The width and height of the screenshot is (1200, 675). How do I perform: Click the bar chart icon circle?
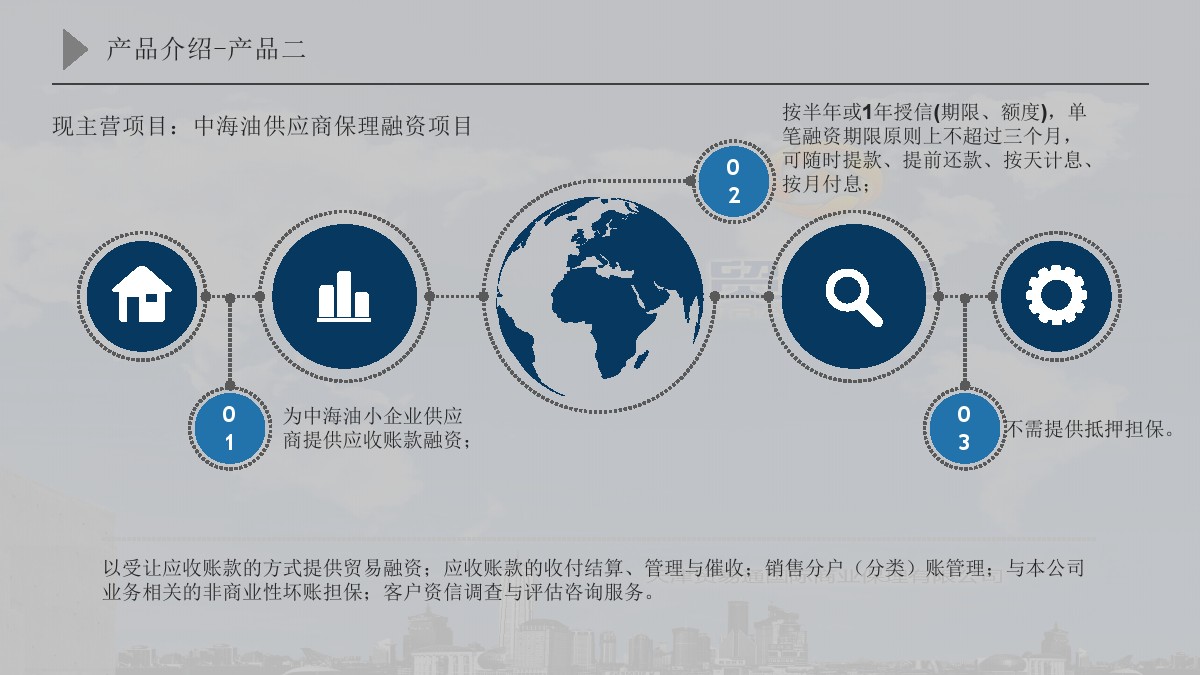[x=344, y=296]
